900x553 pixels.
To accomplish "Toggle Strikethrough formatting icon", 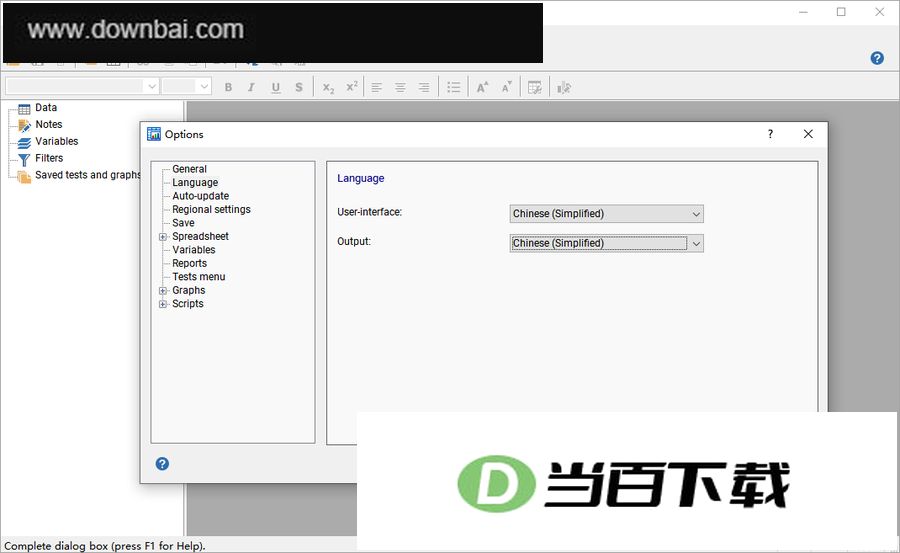I will 299,87.
